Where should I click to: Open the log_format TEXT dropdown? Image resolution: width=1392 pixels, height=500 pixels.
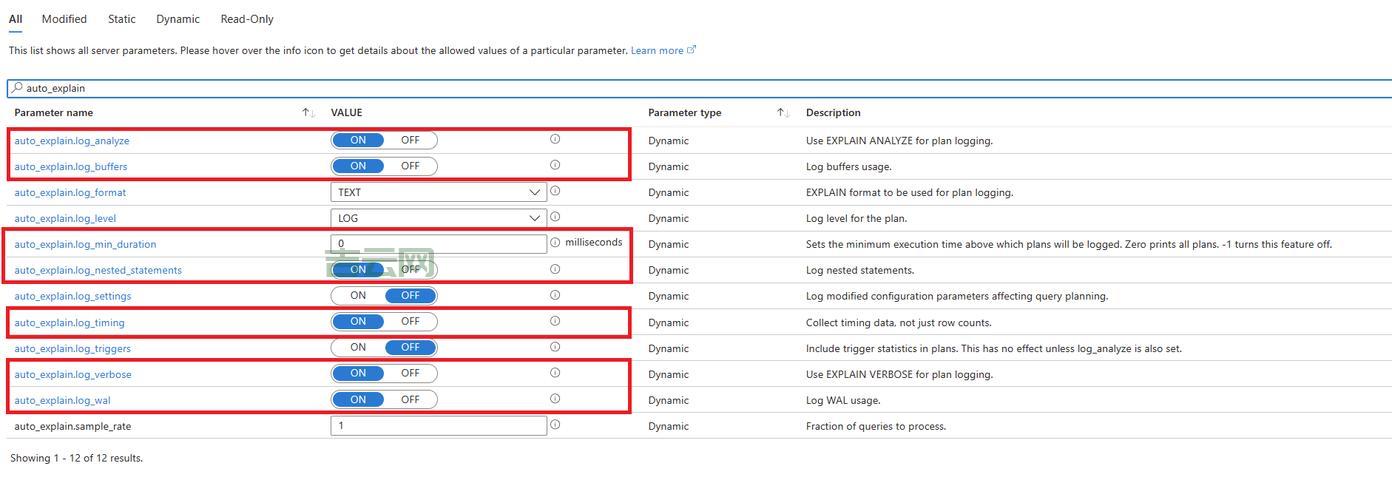coord(438,192)
